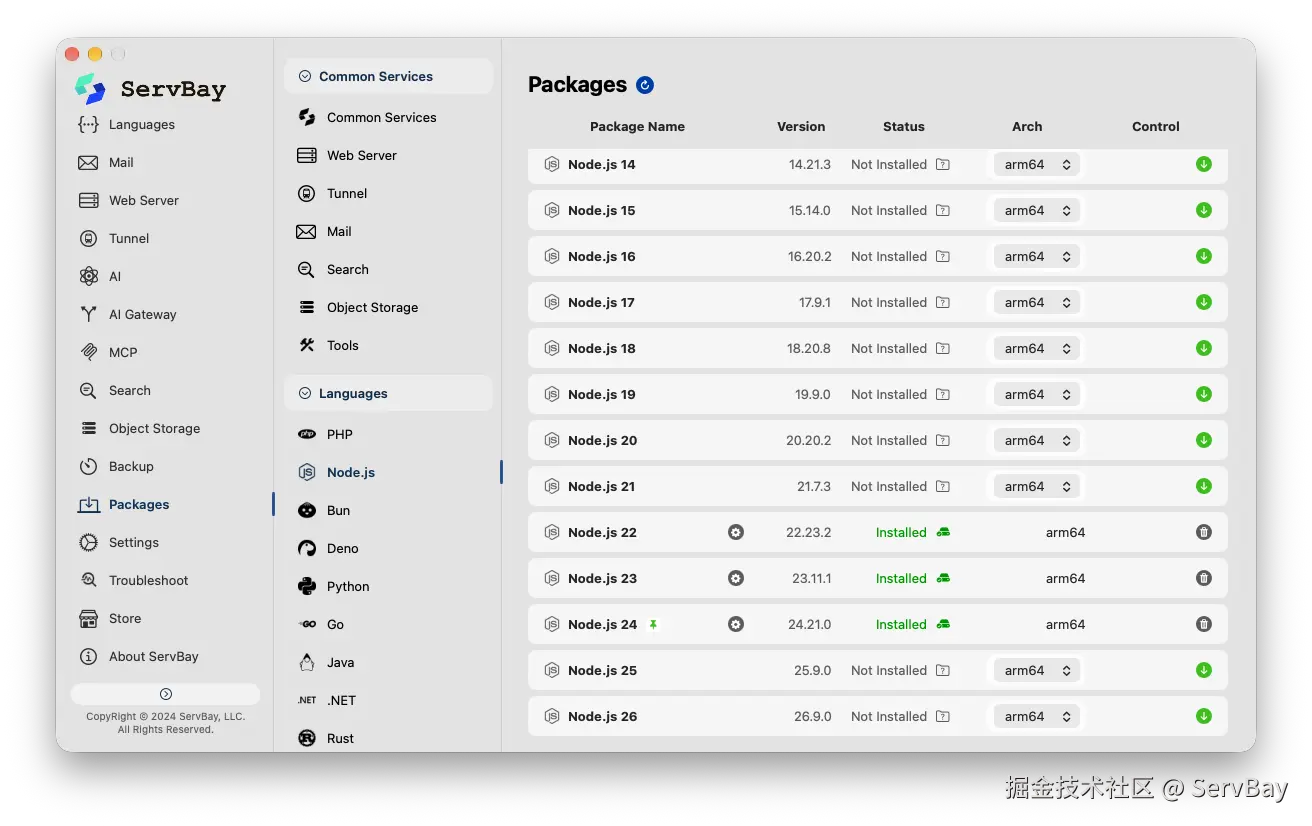This screenshot has width=1312, height=826.
Task: Open the Arch dropdown for Node.js 14
Action: click(1037, 164)
